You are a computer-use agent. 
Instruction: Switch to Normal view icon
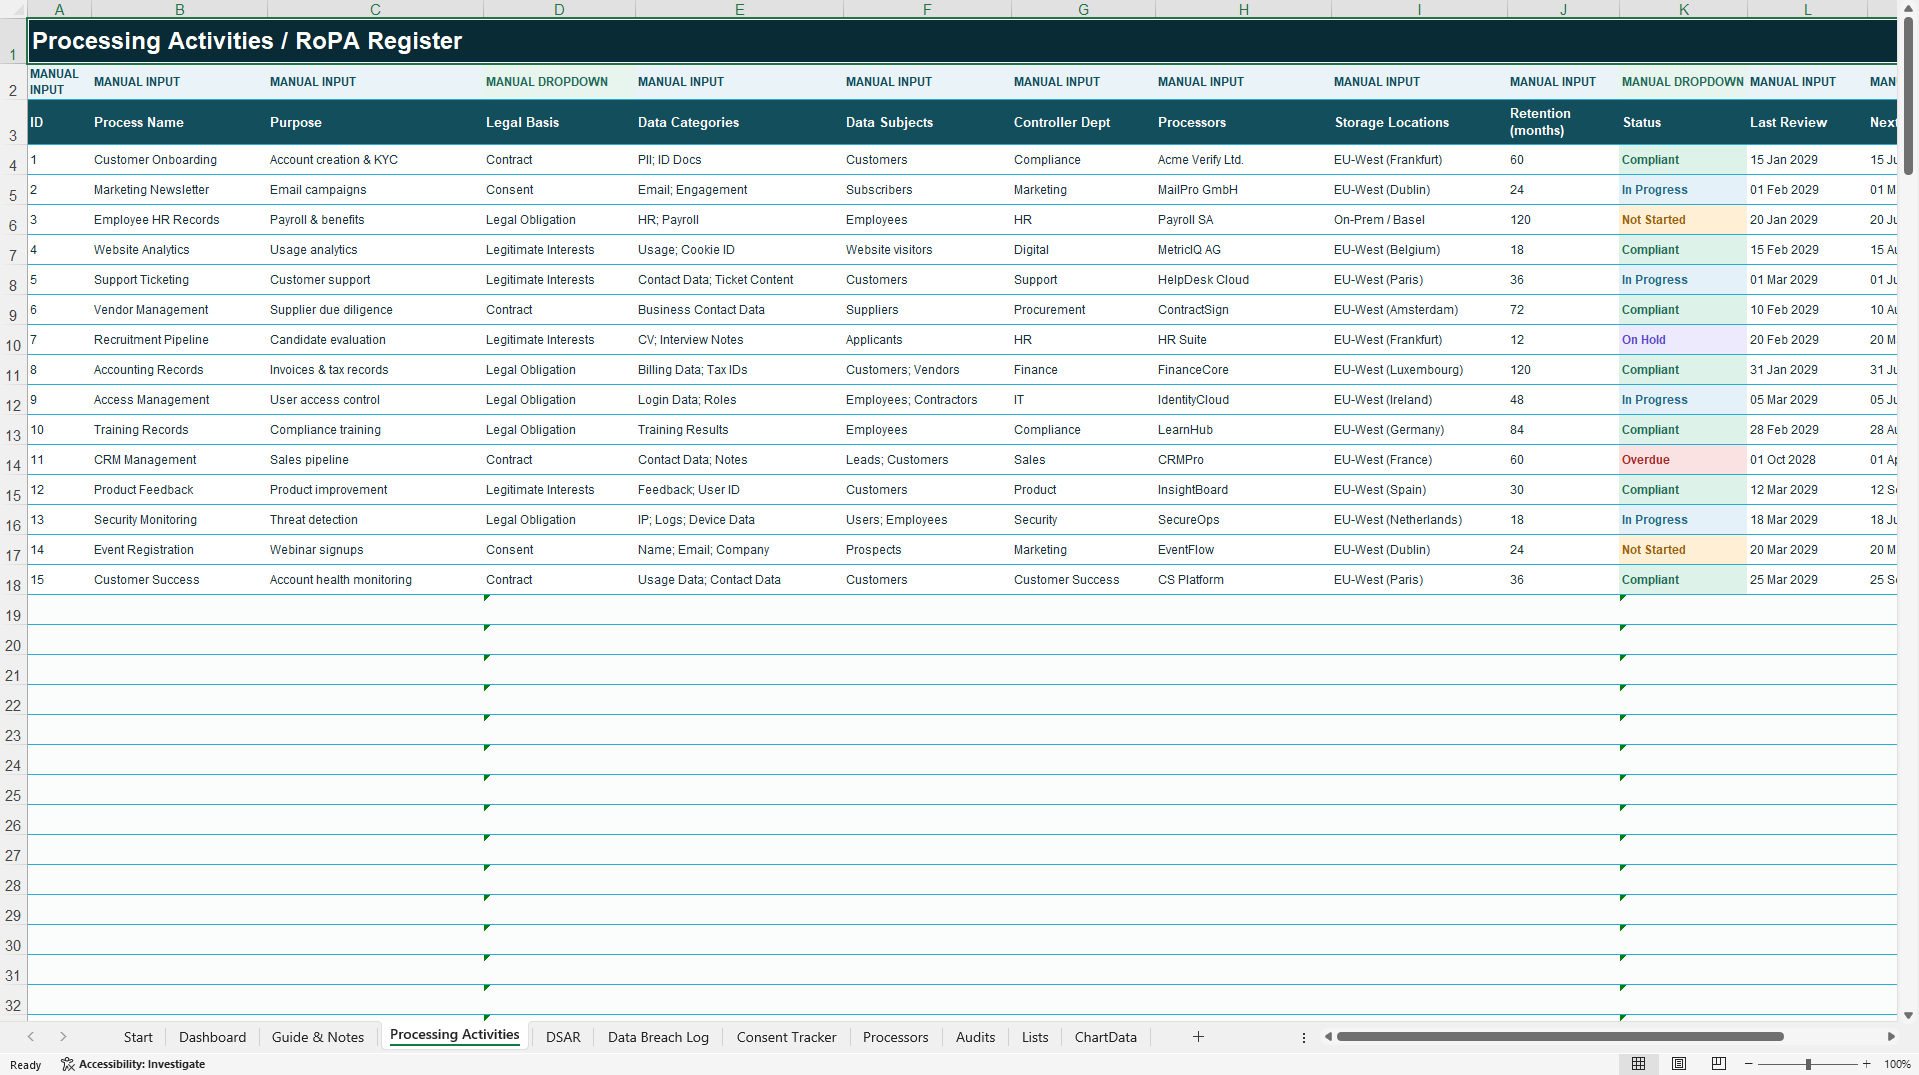pyautogui.click(x=1638, y=1064)
